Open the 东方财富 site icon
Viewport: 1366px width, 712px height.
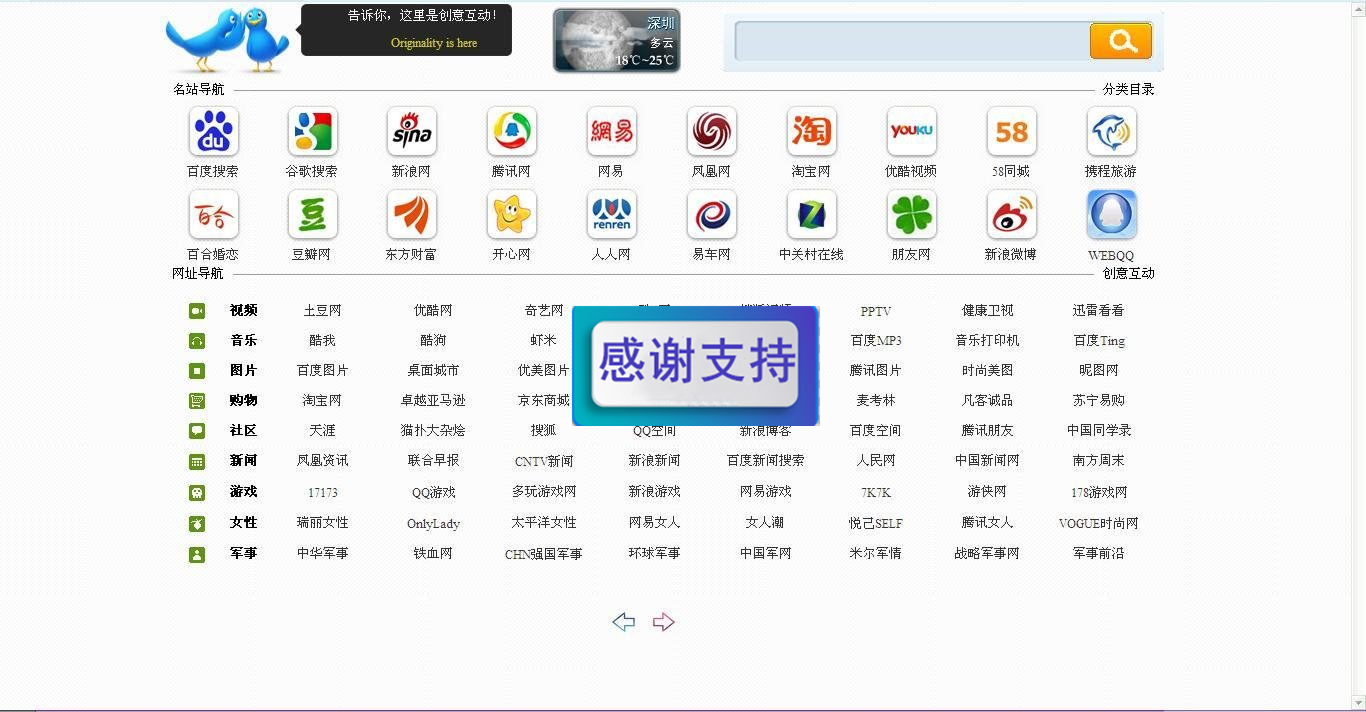click(412, 215)
